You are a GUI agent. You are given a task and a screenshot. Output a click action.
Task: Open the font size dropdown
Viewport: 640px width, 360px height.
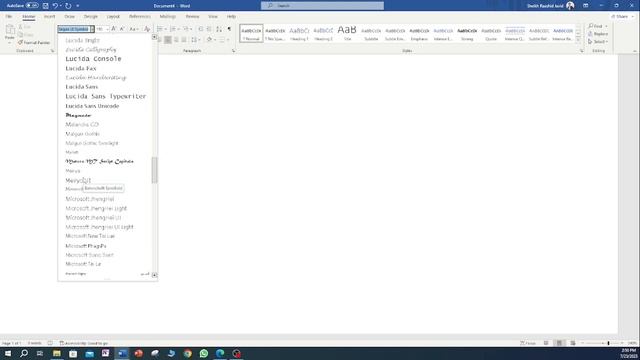click(x=107, y=29)
